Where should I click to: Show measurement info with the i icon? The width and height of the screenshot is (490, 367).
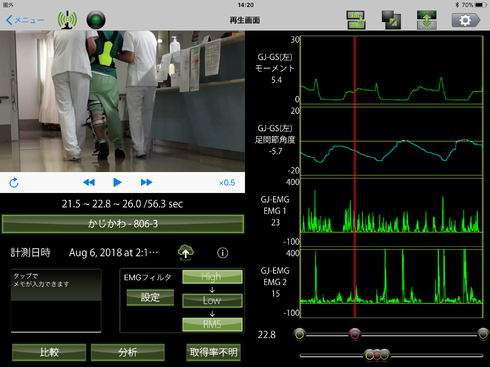tap(223, 253)
